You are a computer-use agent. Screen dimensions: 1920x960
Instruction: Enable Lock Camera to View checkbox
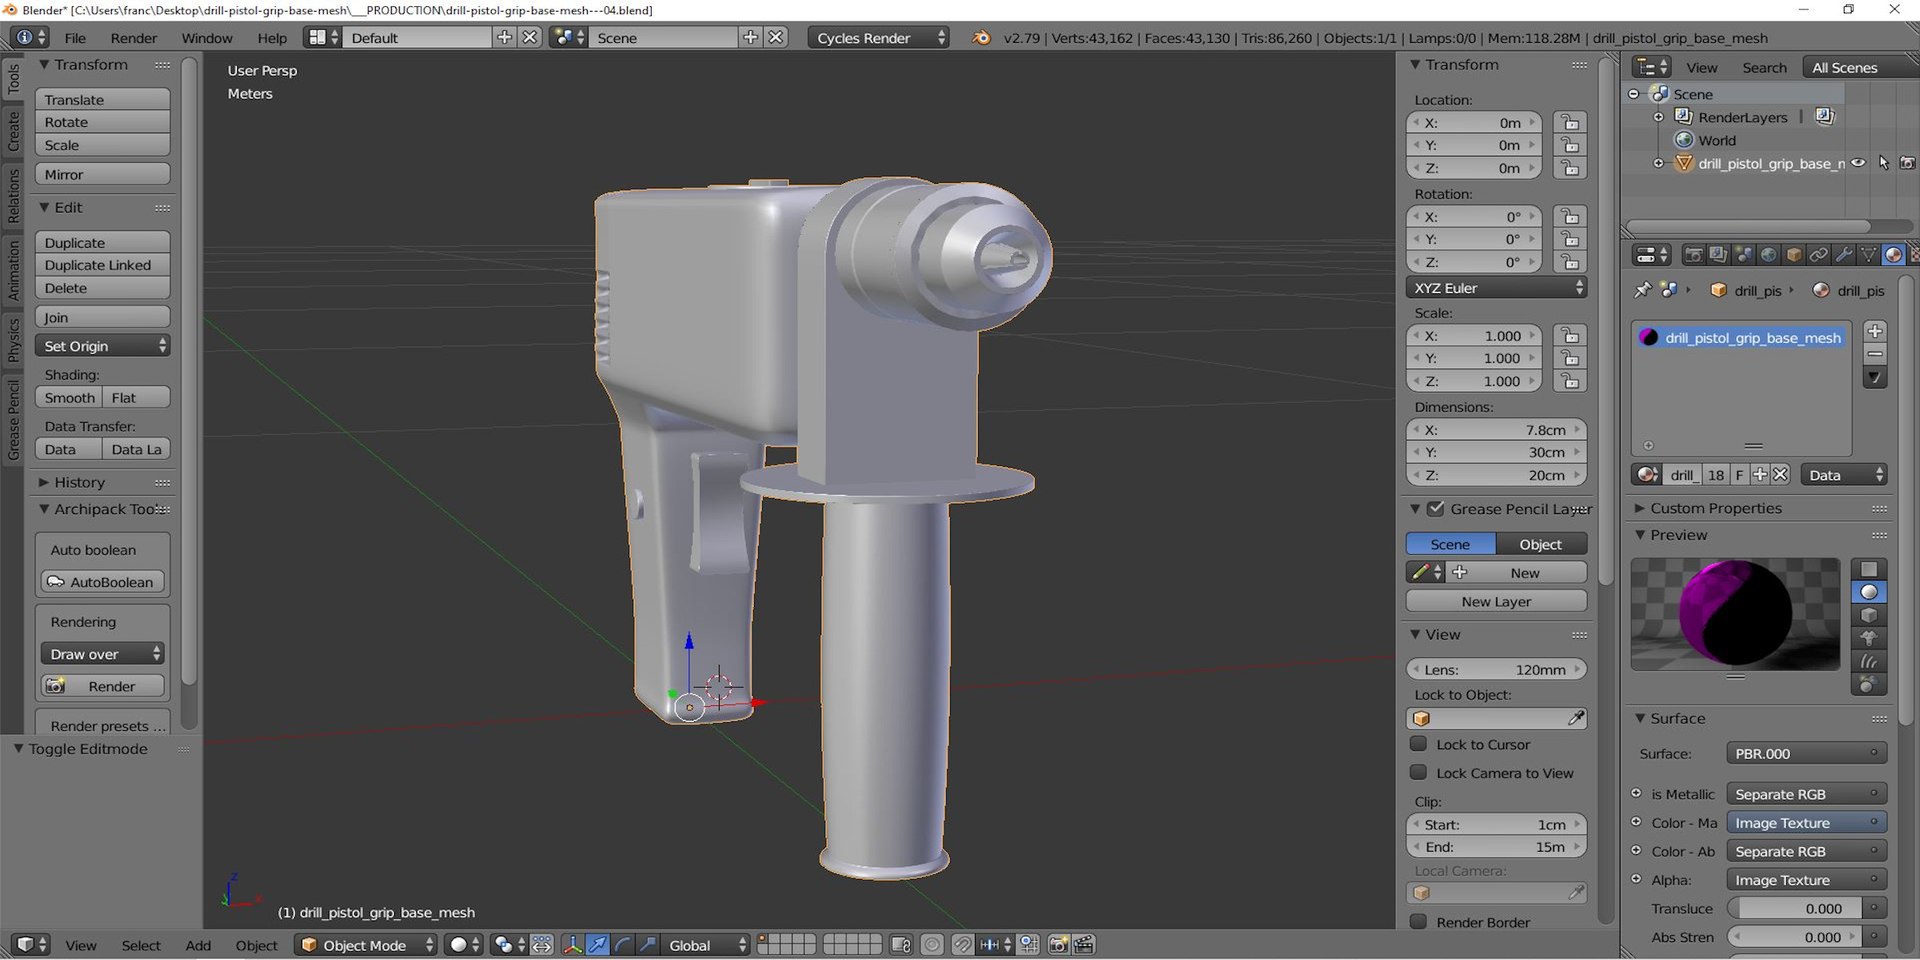click(x=1418, y=773)
